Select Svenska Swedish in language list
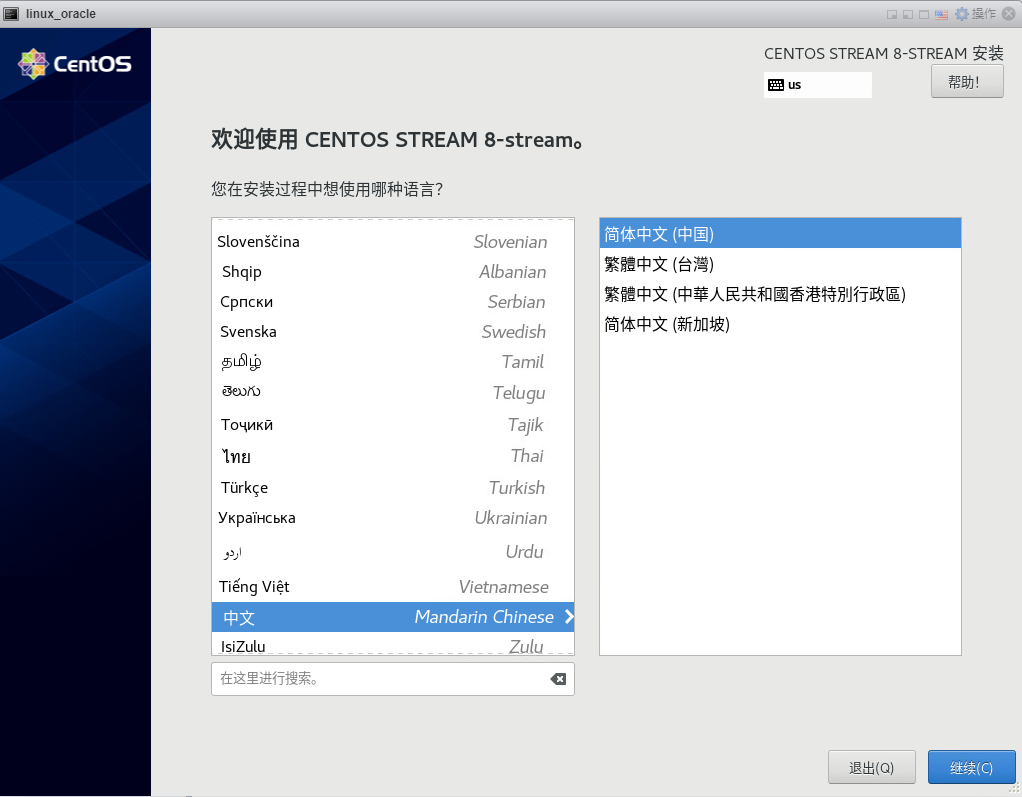Viewport: 1022px width, 797px height. (392, 332)
